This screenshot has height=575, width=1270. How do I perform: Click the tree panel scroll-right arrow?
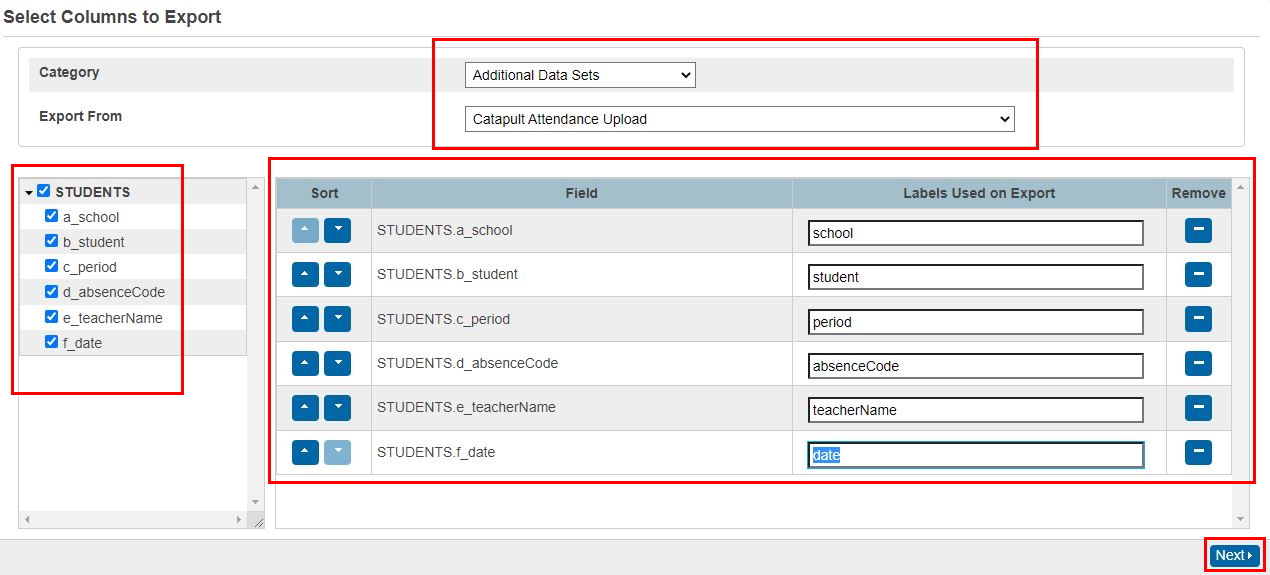tap(238, 520)
